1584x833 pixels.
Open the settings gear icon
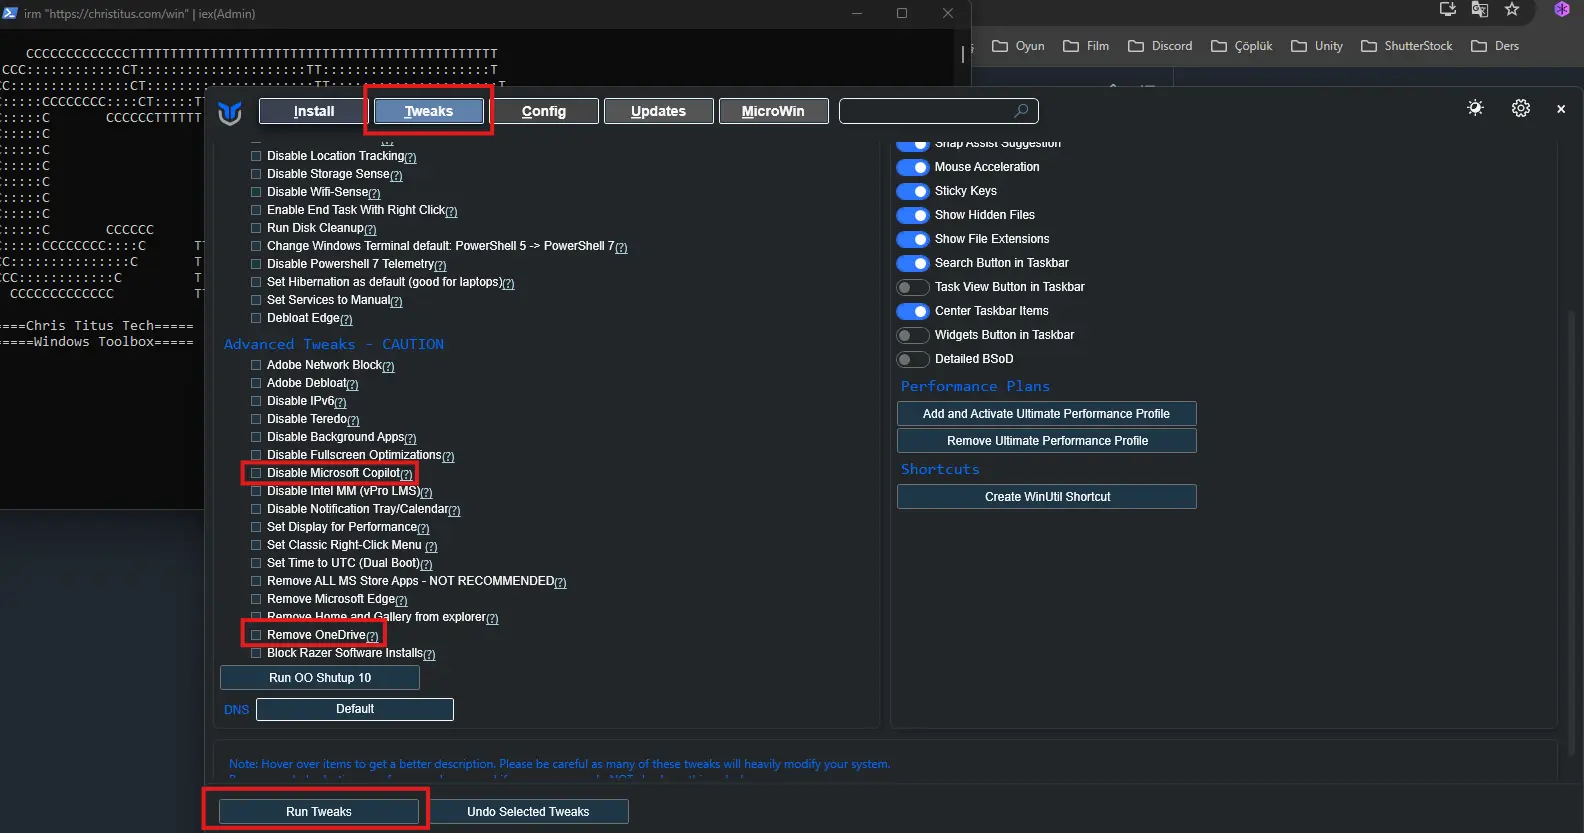pyautogui.click(x=1521, y=108)
